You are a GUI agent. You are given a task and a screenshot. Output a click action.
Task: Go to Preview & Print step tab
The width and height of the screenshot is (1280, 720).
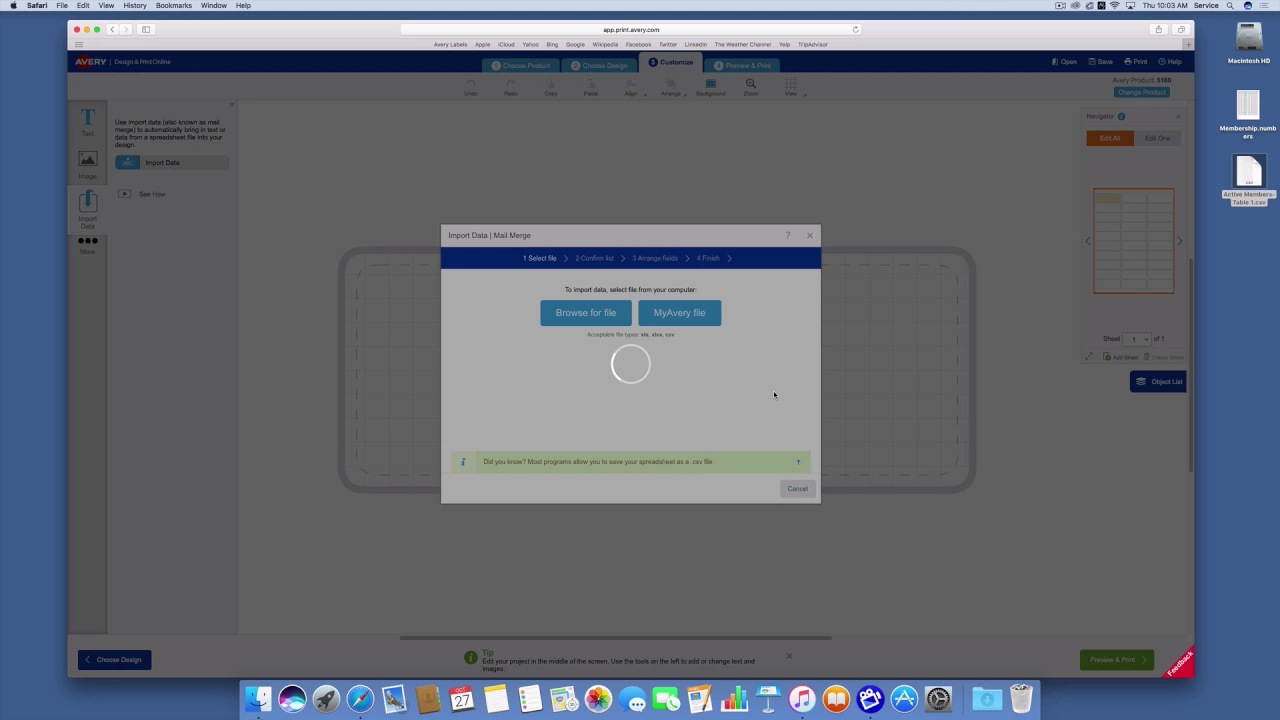[742, 65]
